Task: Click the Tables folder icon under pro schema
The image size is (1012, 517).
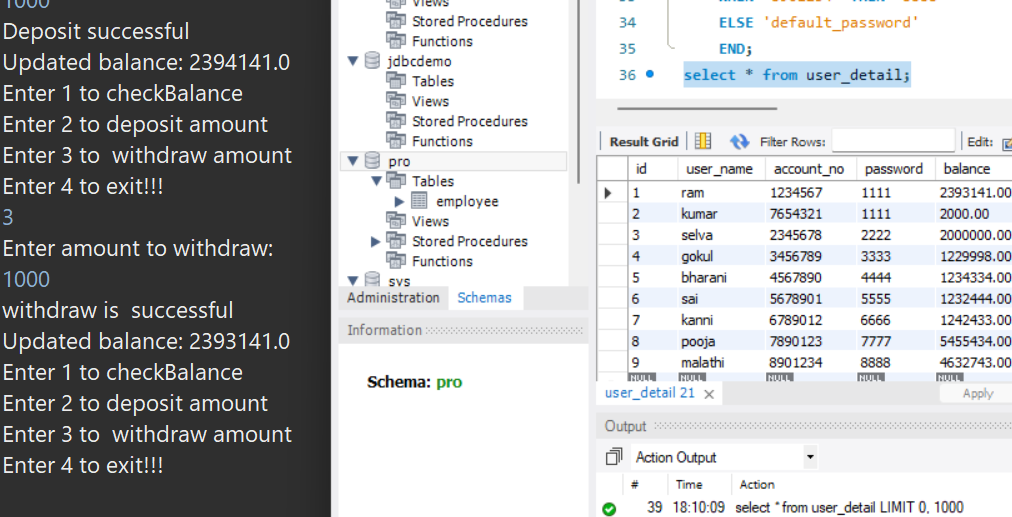Action: (396, 181)
